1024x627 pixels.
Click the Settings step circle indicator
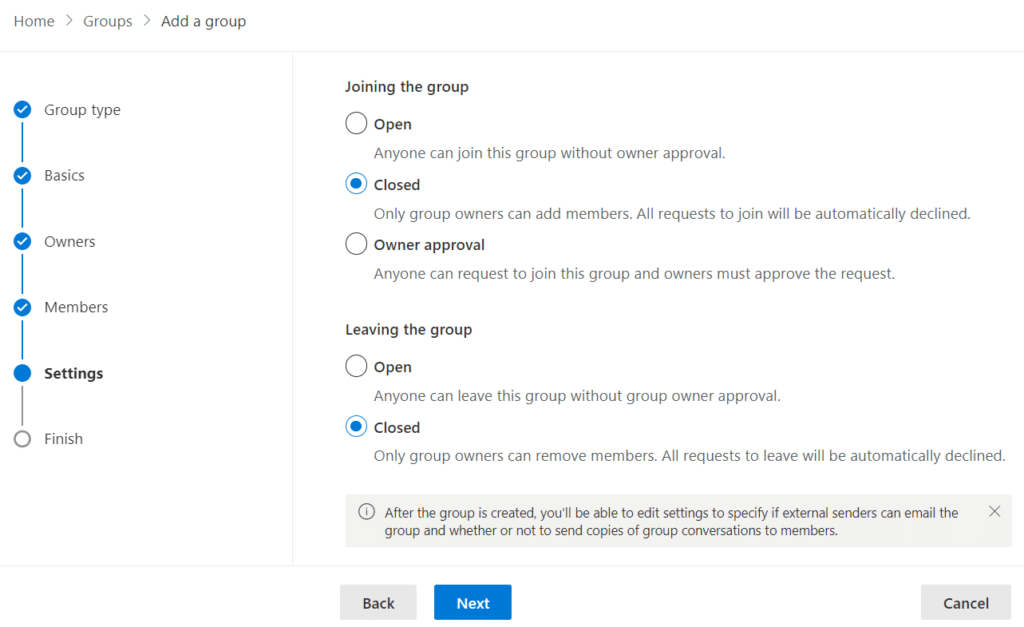(22, 373)
